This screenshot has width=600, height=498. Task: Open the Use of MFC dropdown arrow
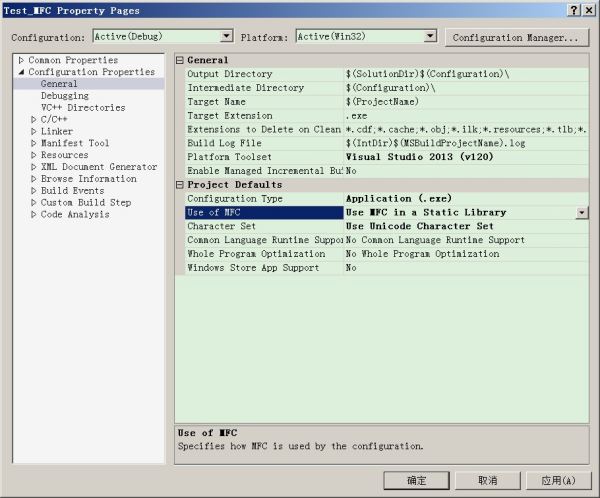pyautogui.click(x=581, y=213)
